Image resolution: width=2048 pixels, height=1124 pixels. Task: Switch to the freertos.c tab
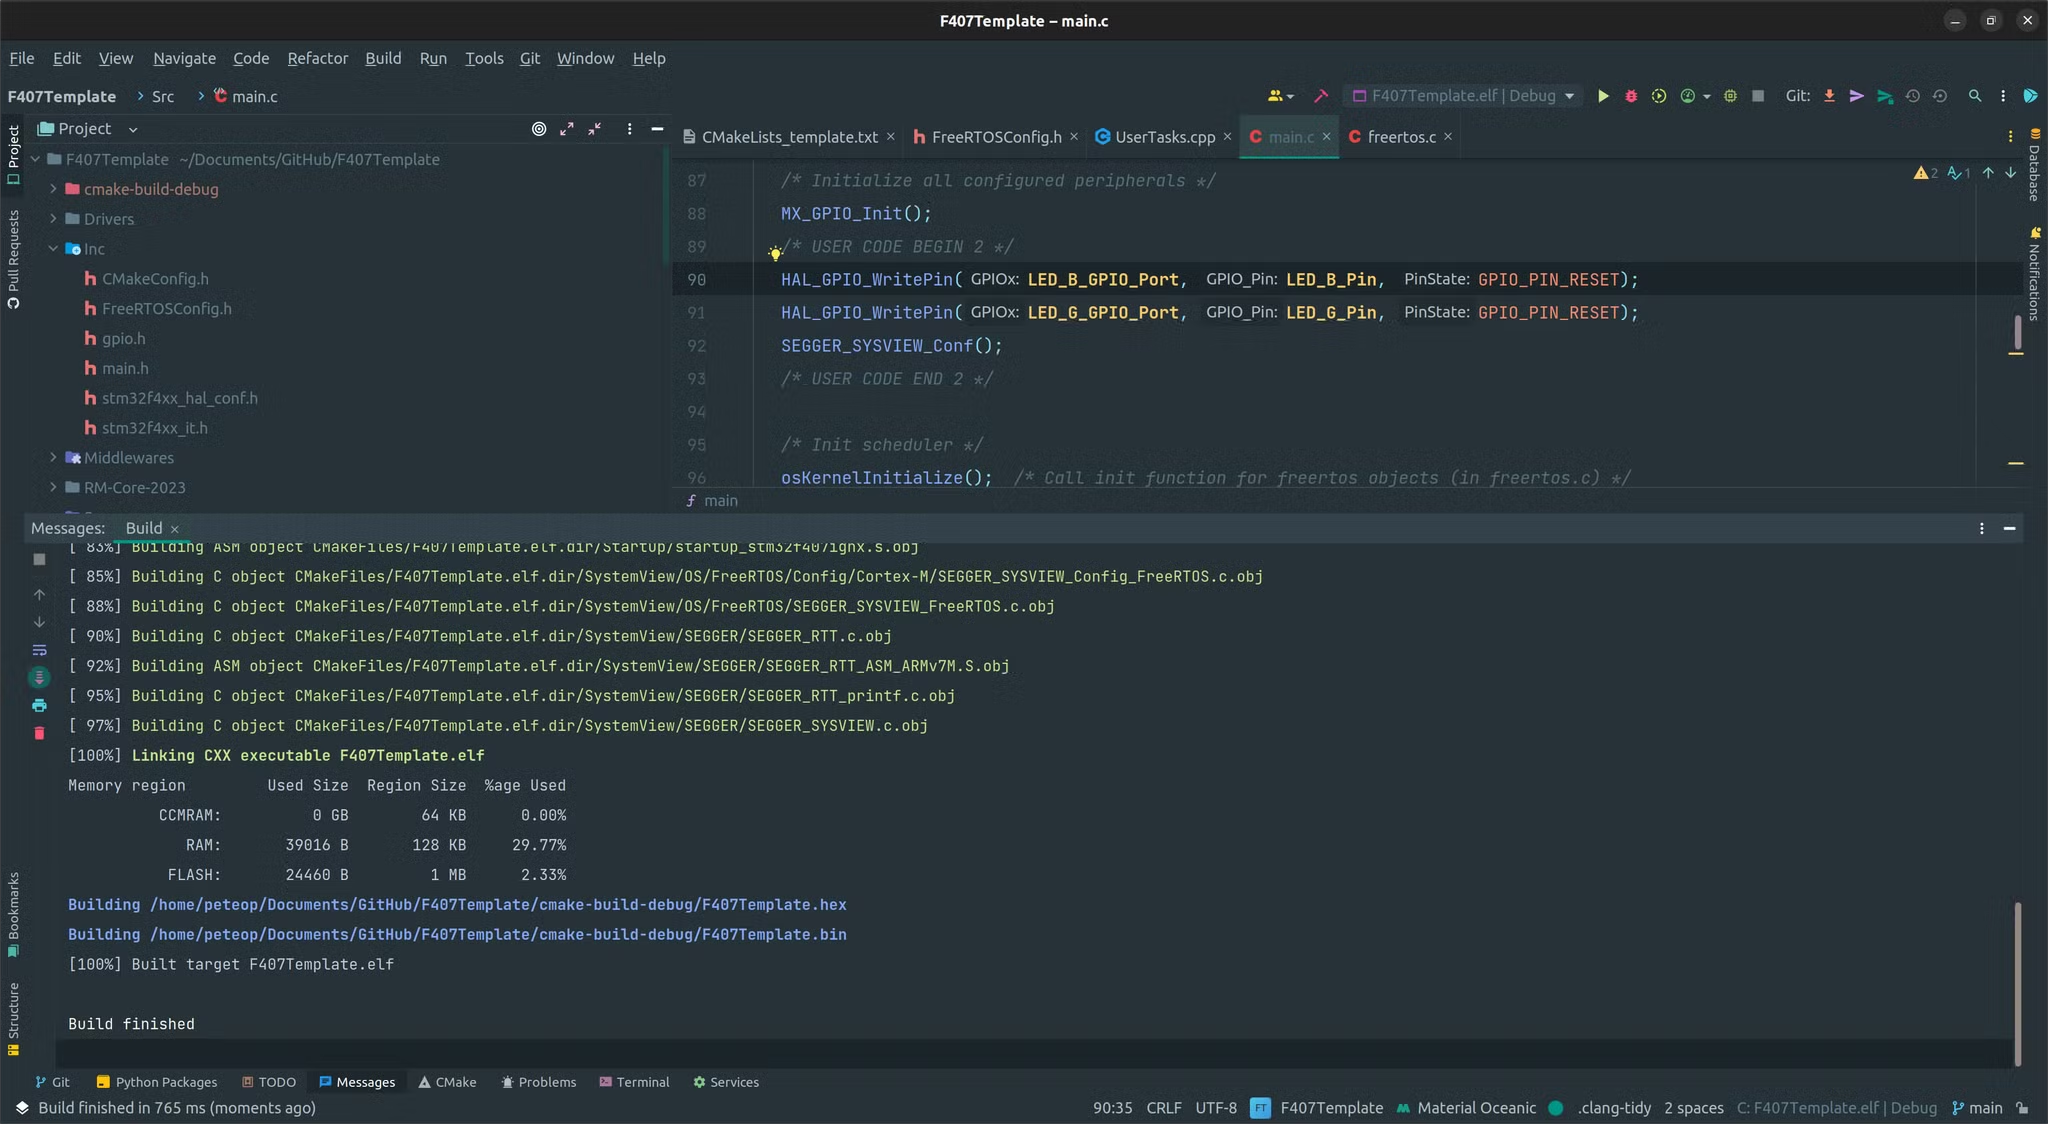pyautogui.click(x=1400, y=137)
